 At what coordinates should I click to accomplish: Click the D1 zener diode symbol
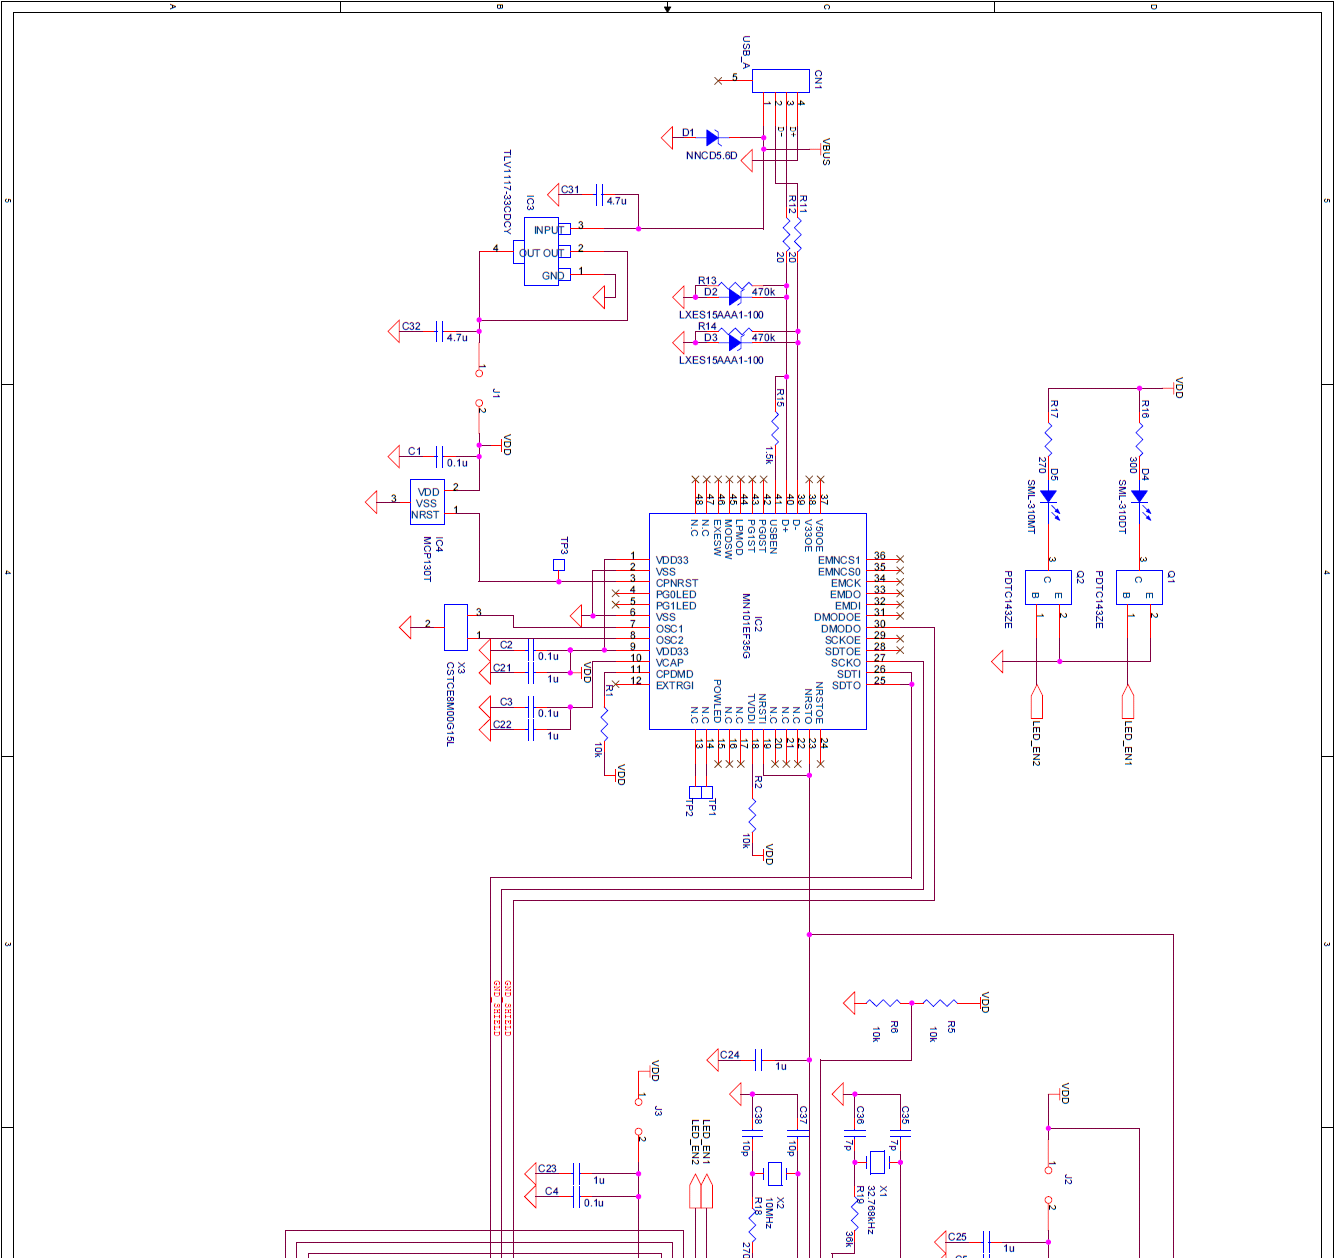pyautogui.click(x=713, y=138)
